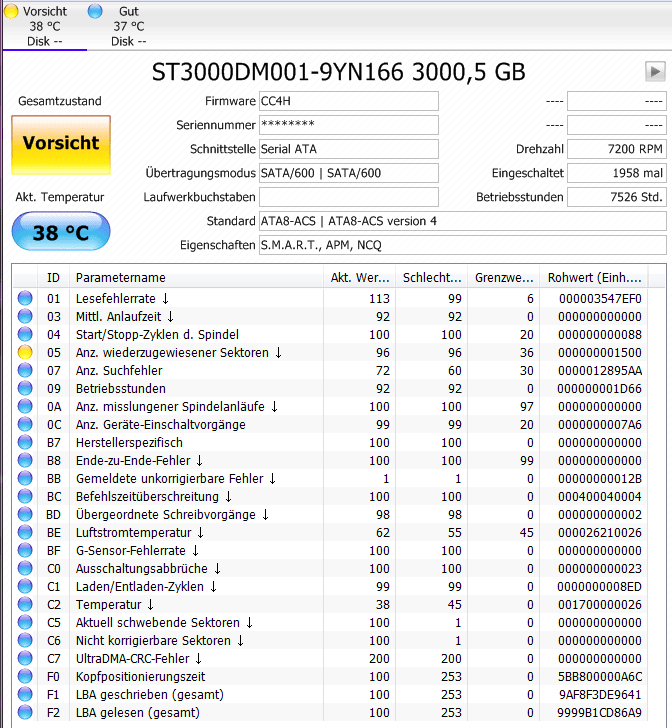Click status icon of Start/Stopp-Zyklen row

click(x=25, y=334)
